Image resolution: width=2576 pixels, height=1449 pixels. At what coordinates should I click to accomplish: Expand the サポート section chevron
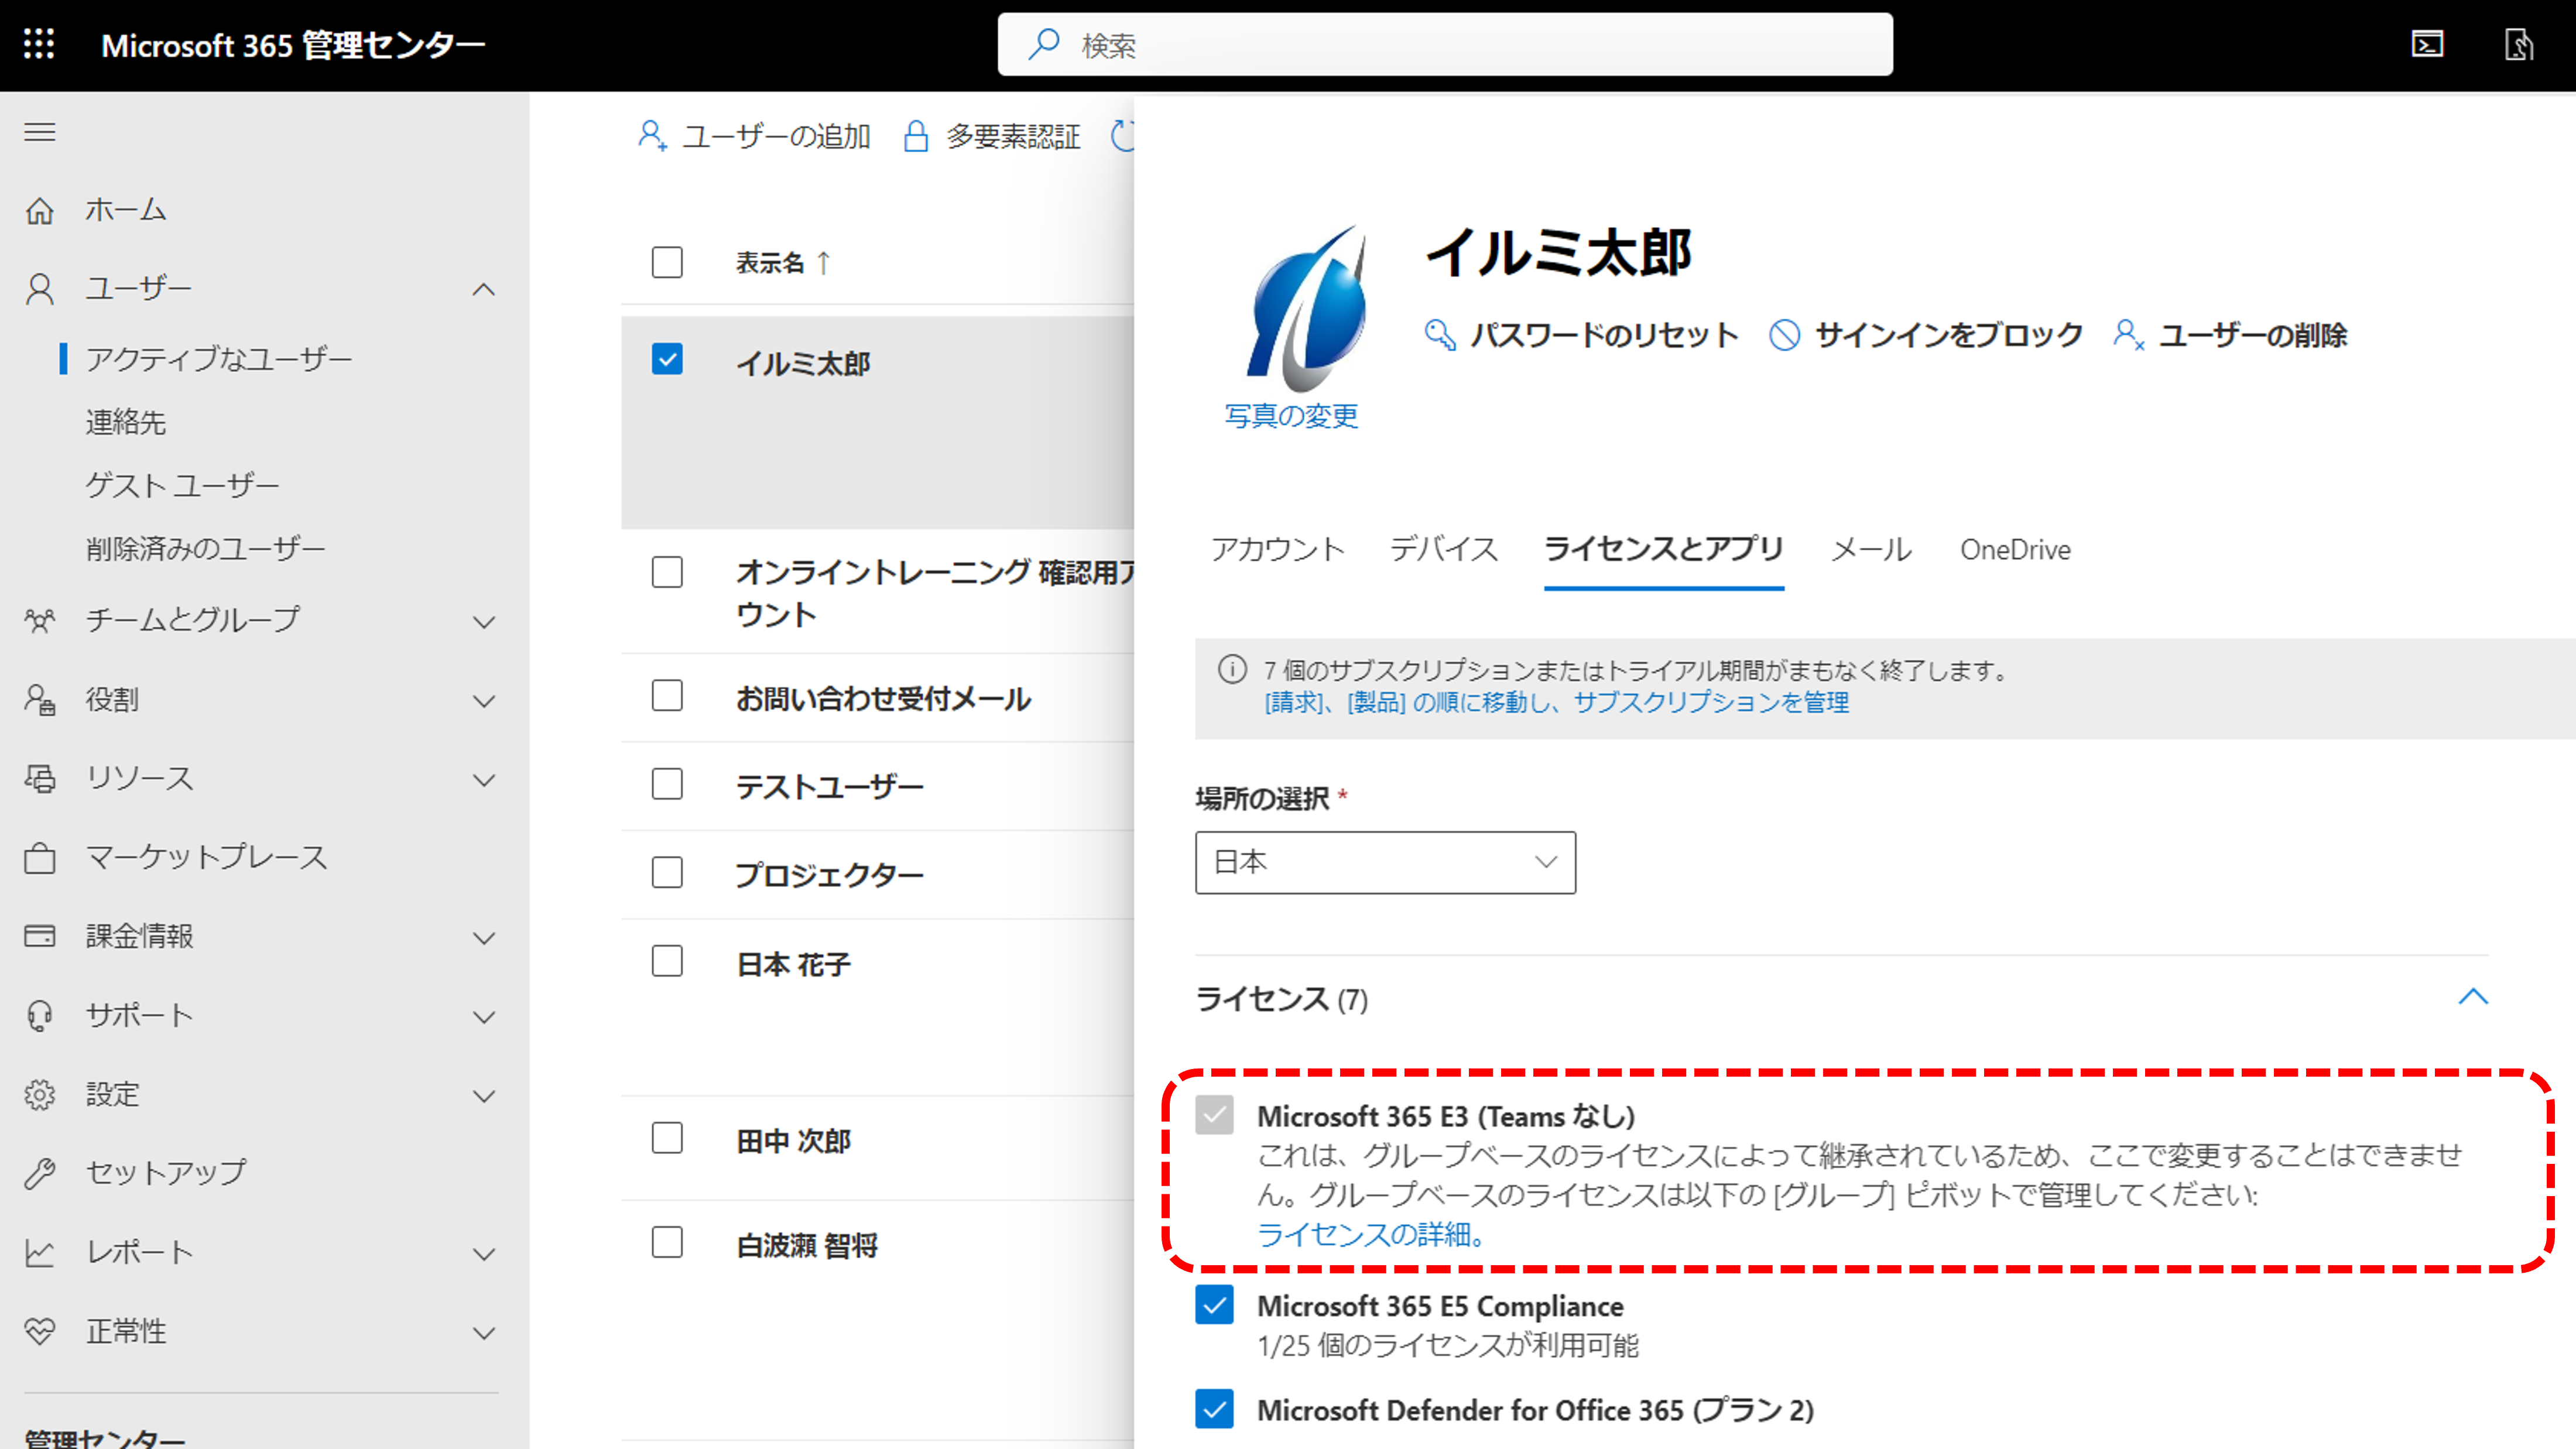(484, 1017)
